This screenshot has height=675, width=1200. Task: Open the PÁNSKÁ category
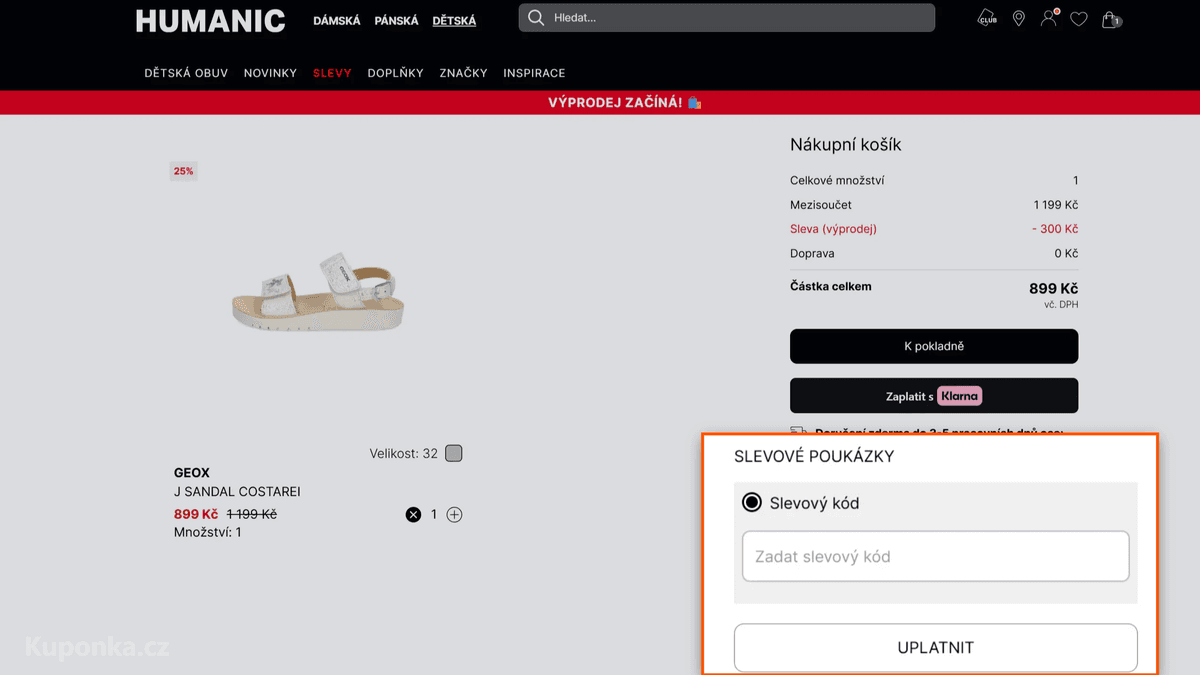click(396, 20)
